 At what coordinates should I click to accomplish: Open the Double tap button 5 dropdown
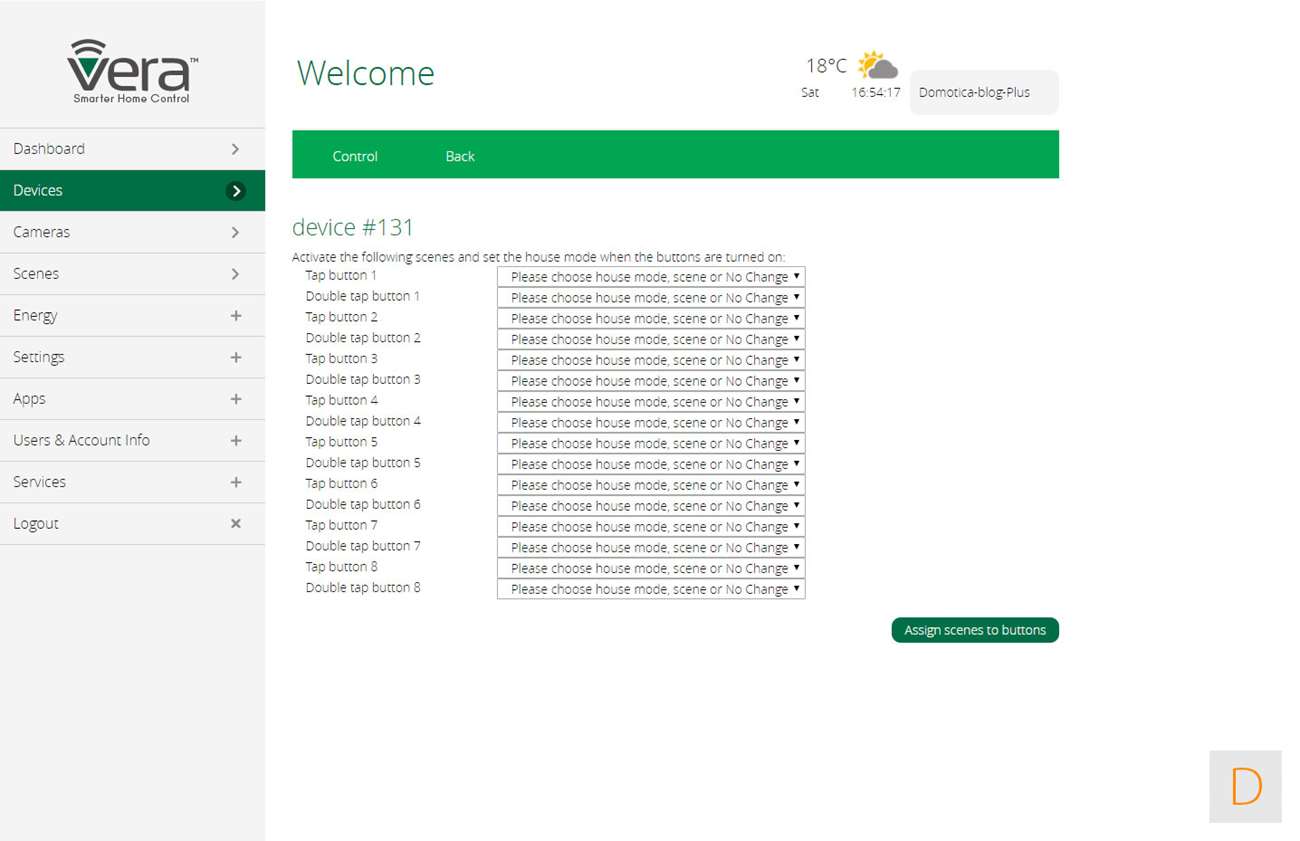[651, 464]
